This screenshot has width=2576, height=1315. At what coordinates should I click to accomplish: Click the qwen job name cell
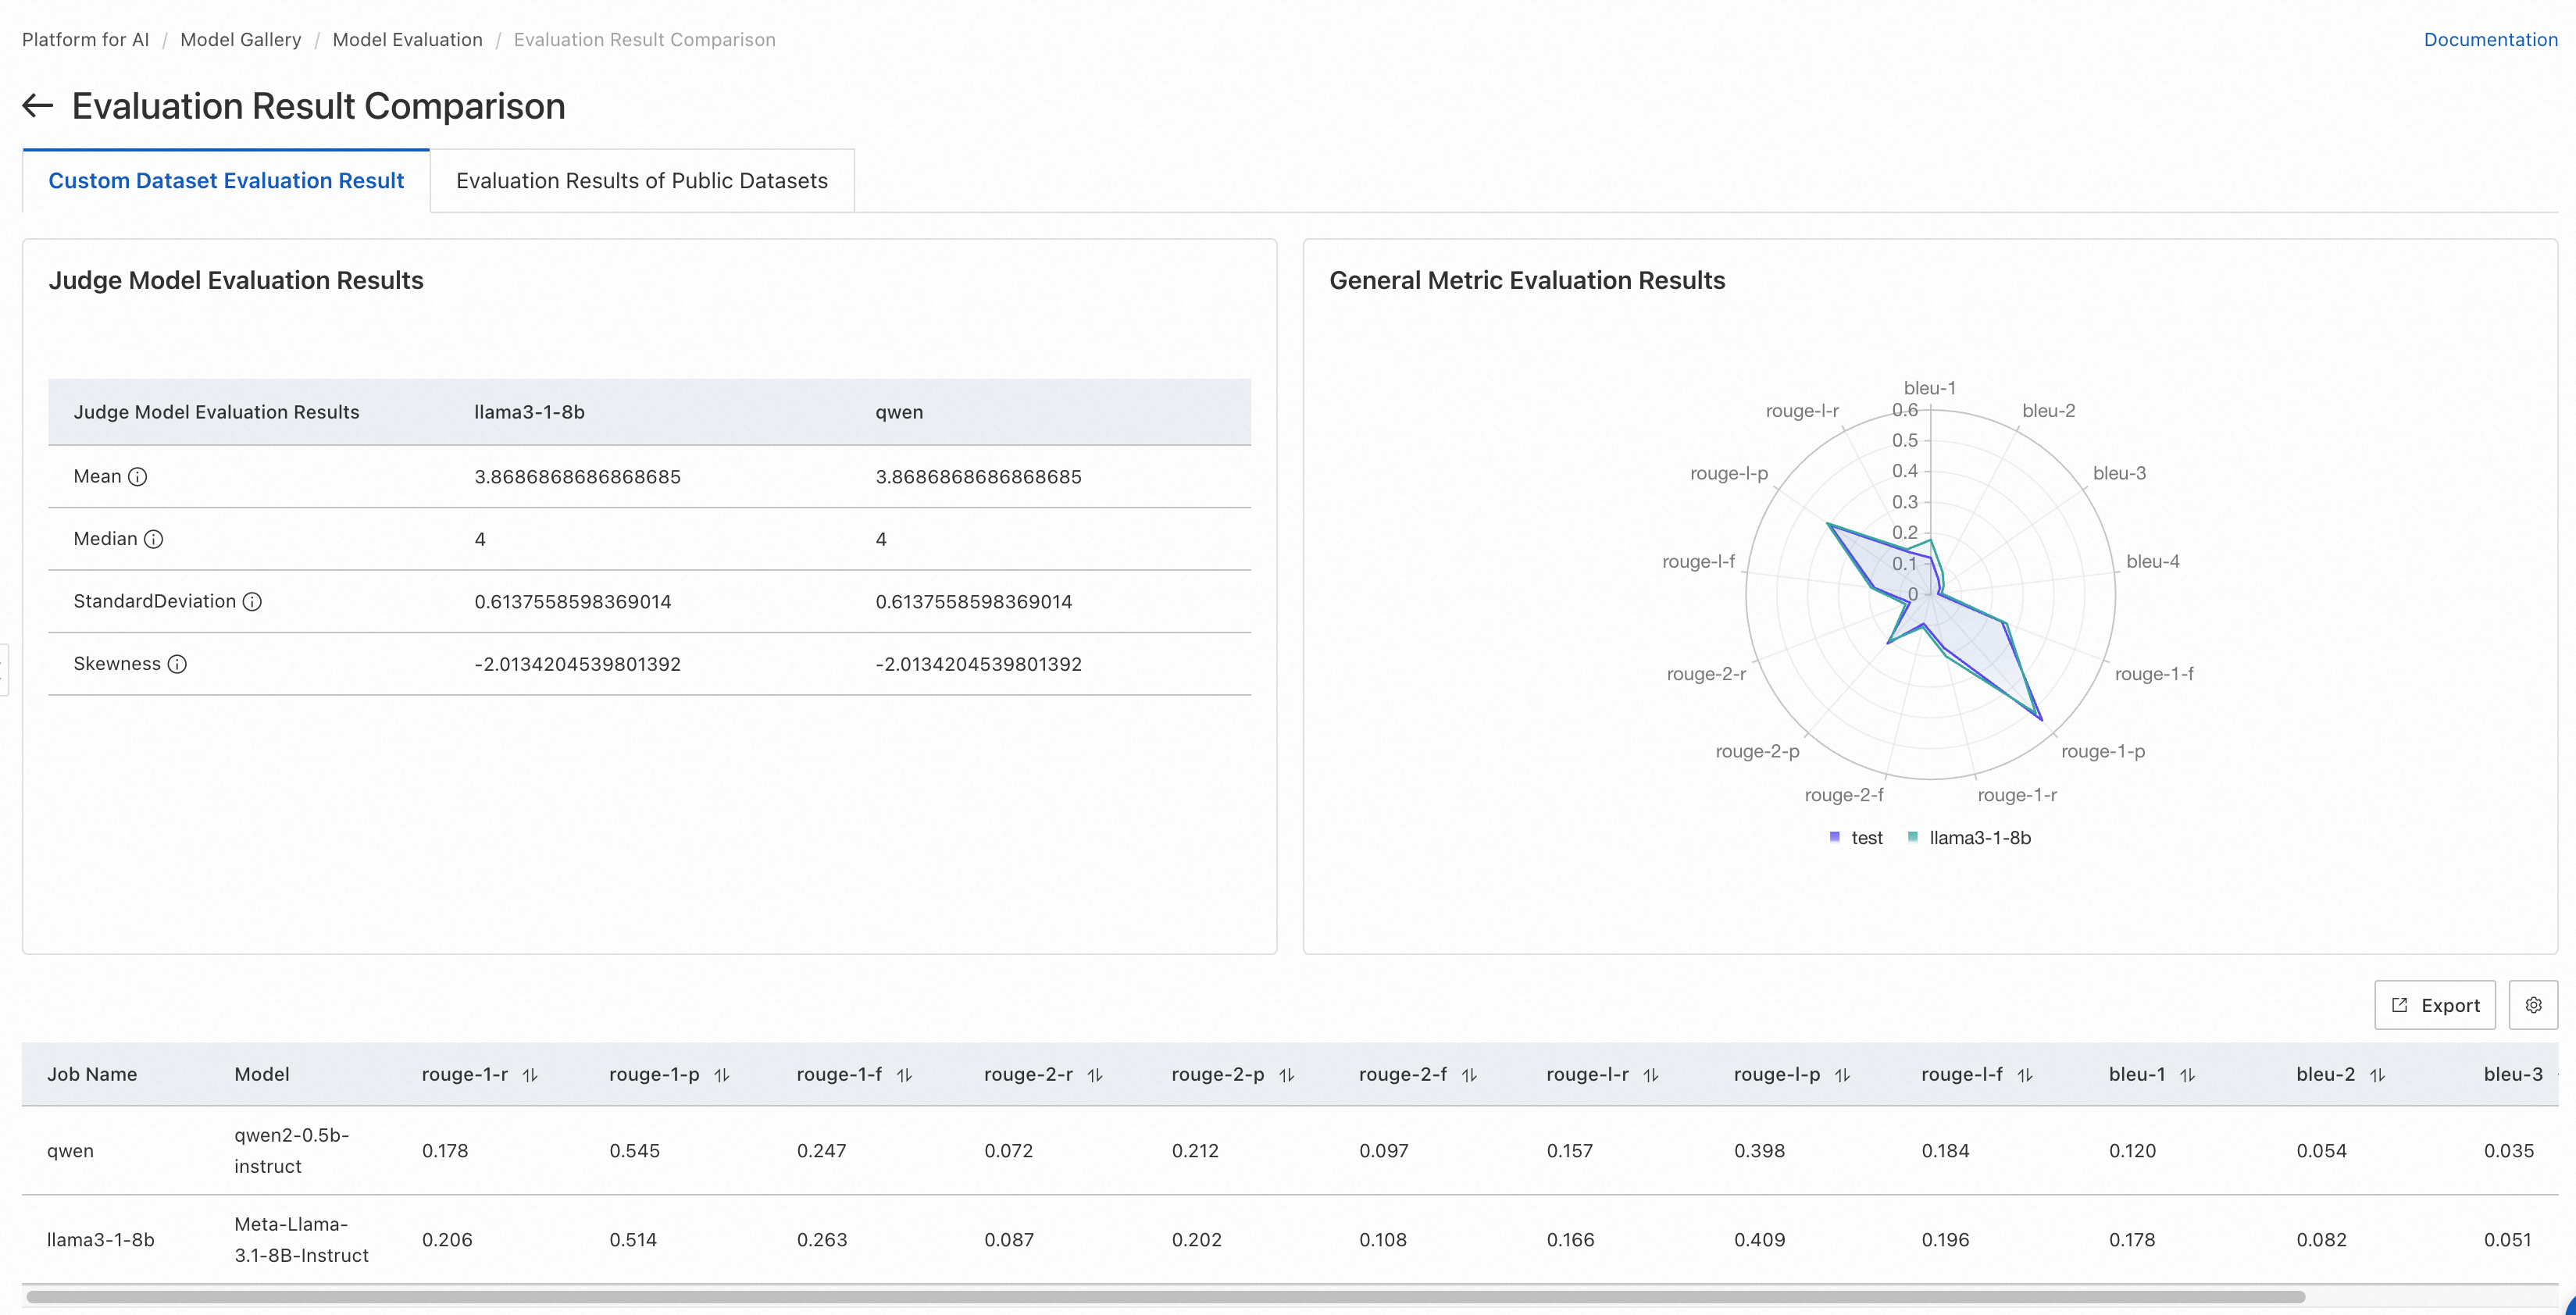tap(70, 1151)
